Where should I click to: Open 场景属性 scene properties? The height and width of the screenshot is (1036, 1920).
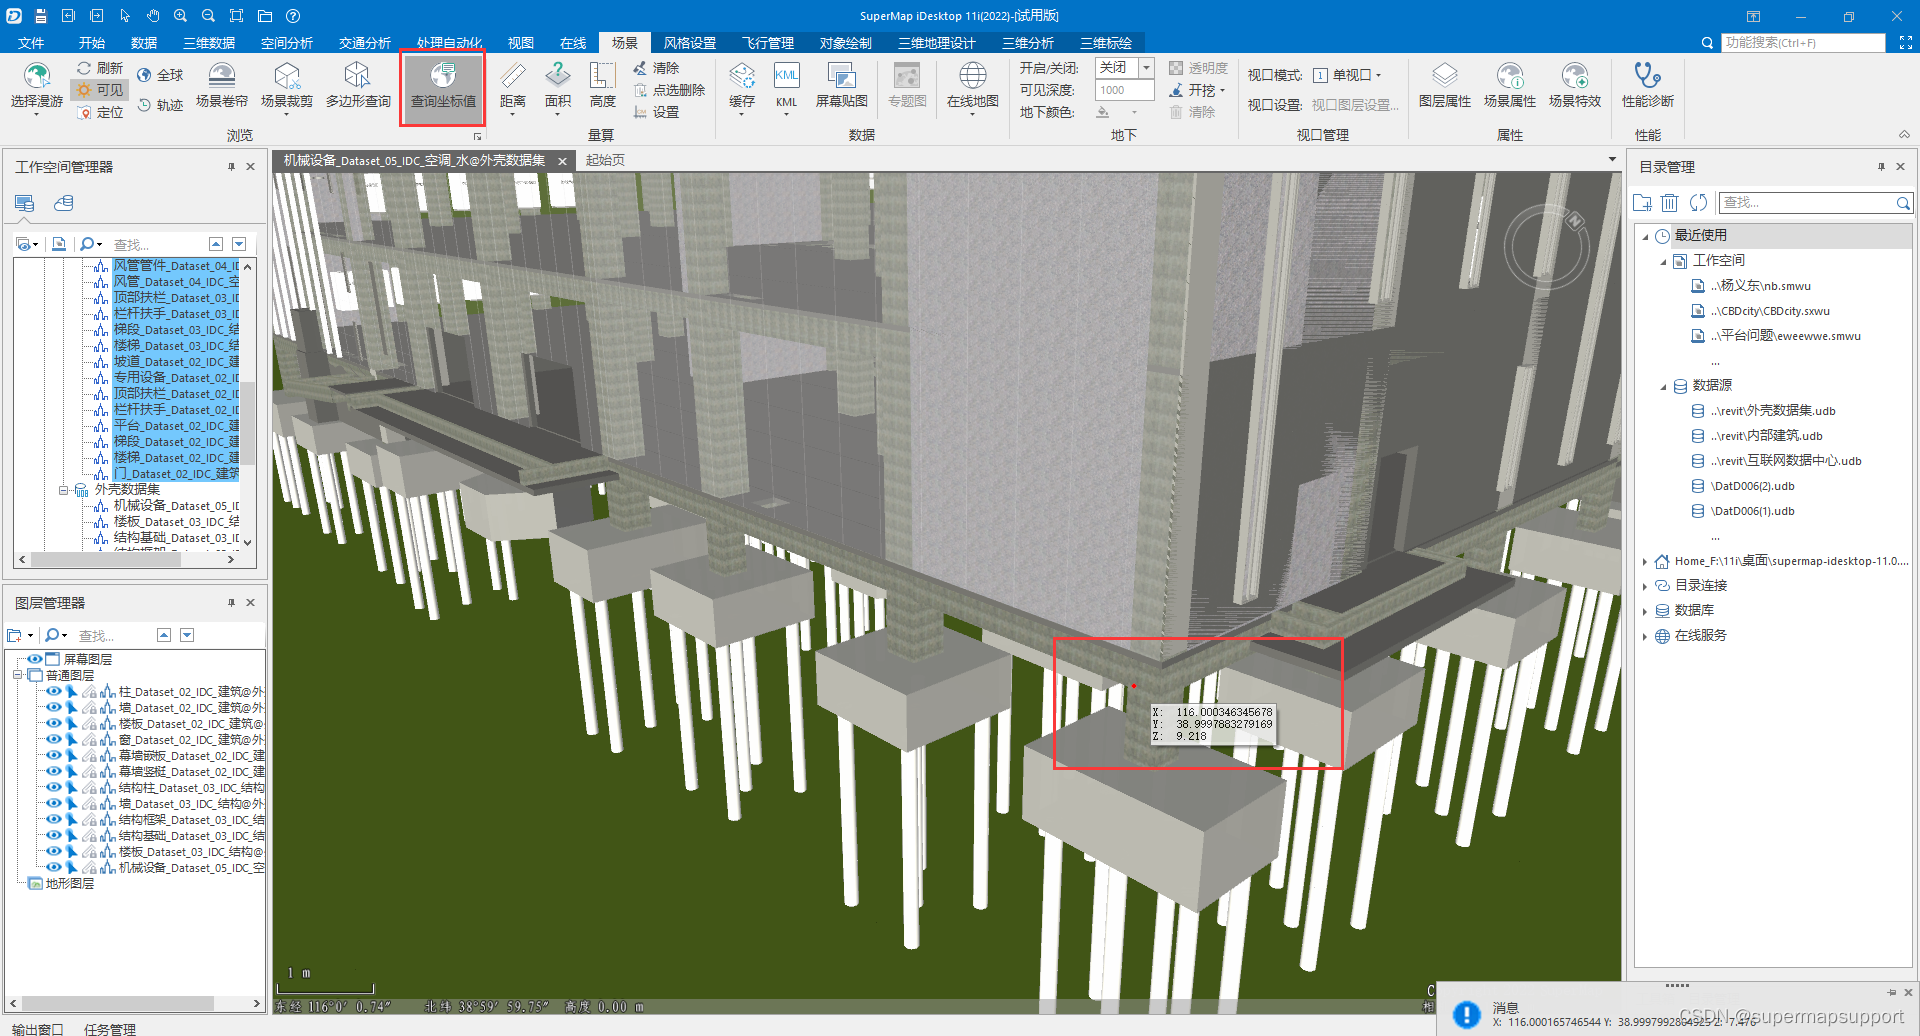click(x=1510, y=85)
